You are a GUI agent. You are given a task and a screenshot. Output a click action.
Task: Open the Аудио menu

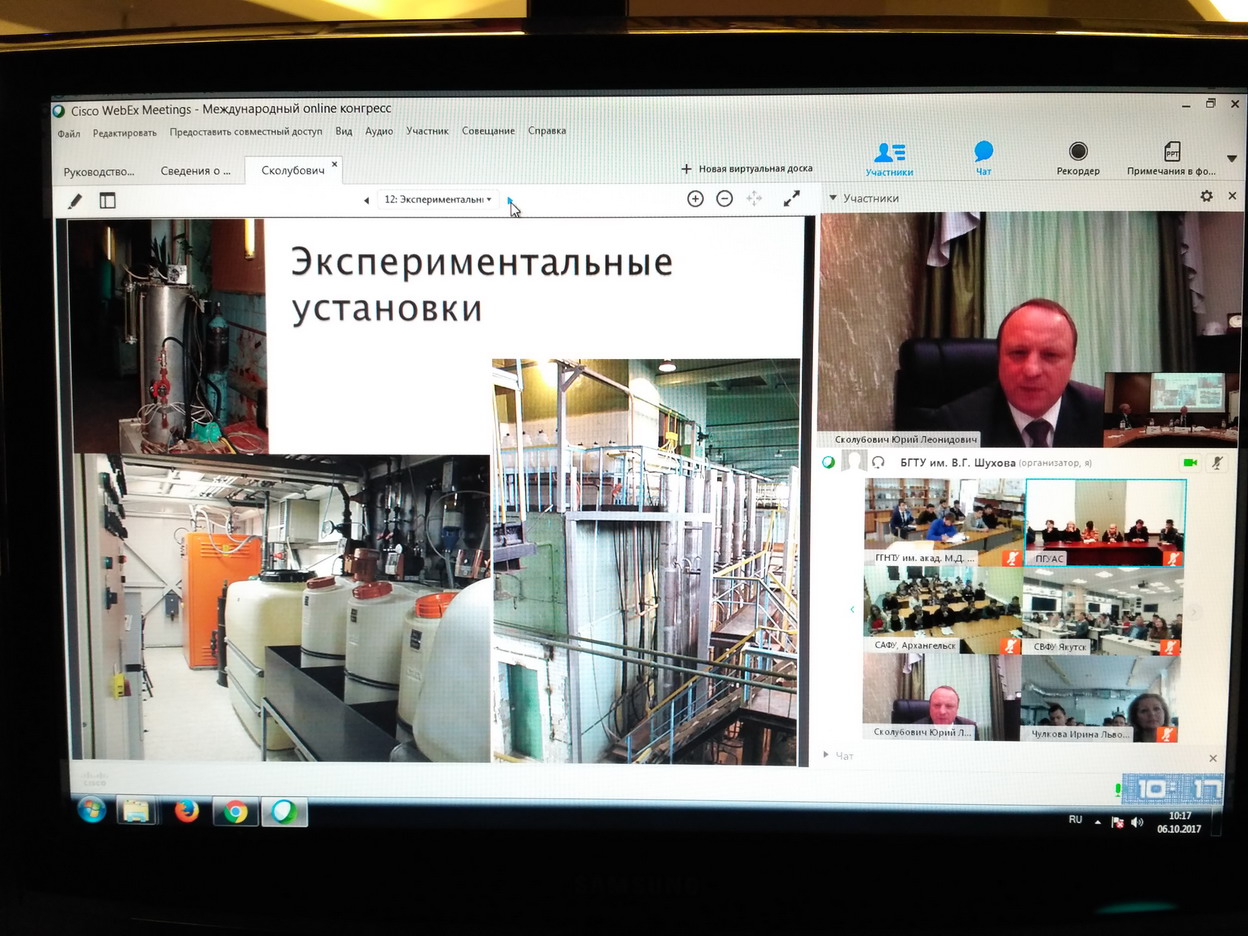click(379, 131)
